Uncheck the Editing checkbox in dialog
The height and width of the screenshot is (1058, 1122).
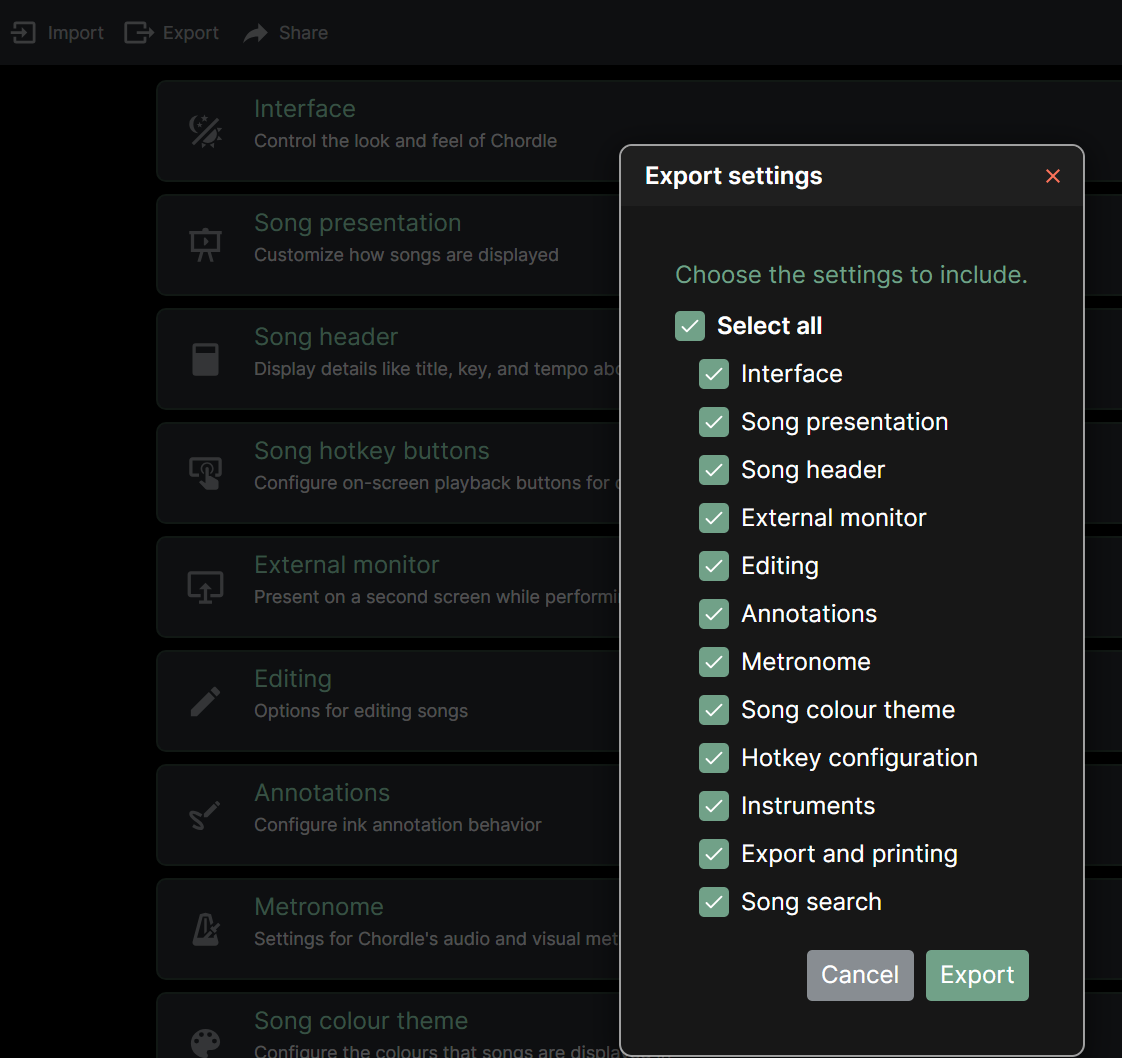tap(714, 566)
